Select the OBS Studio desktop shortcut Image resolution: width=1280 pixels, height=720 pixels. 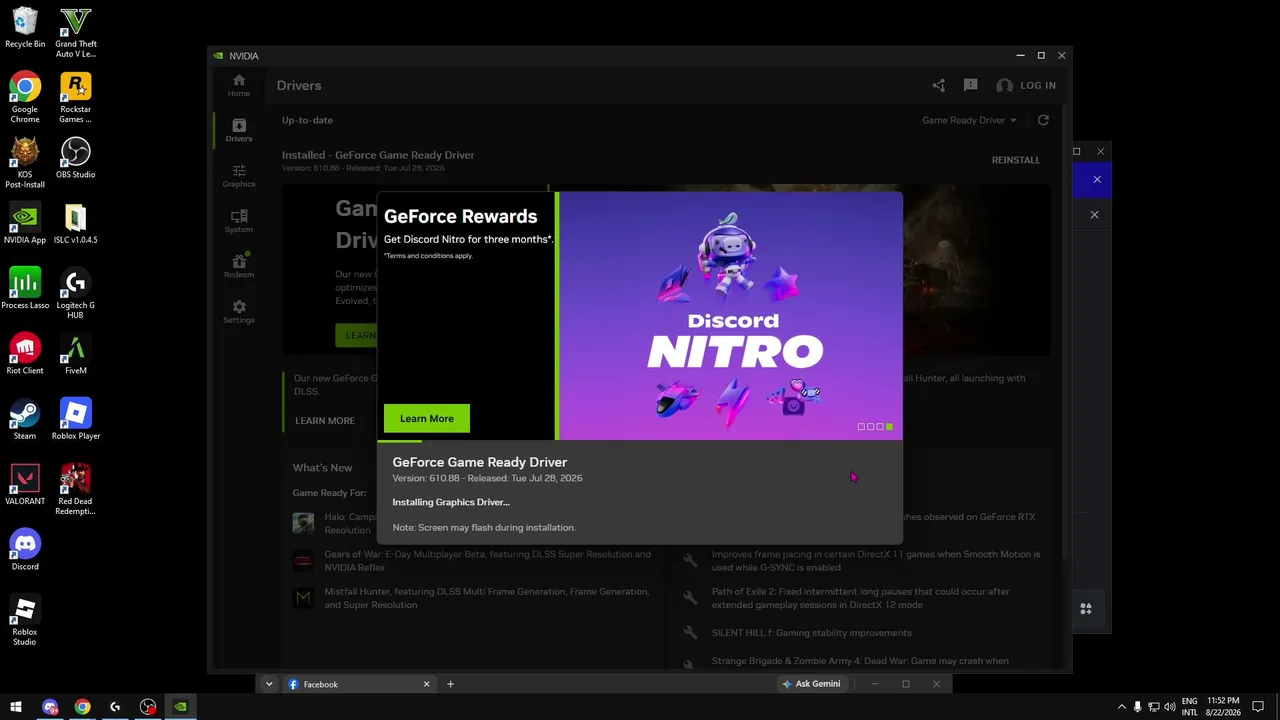(76, 159)
